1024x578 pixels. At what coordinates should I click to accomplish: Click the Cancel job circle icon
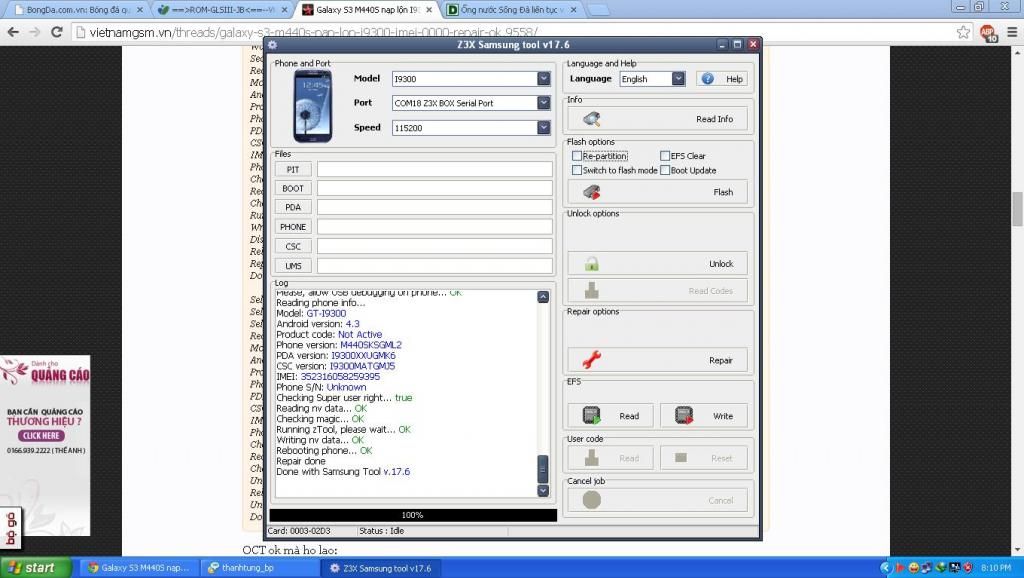pyautogui.click(x=592, y=500)
